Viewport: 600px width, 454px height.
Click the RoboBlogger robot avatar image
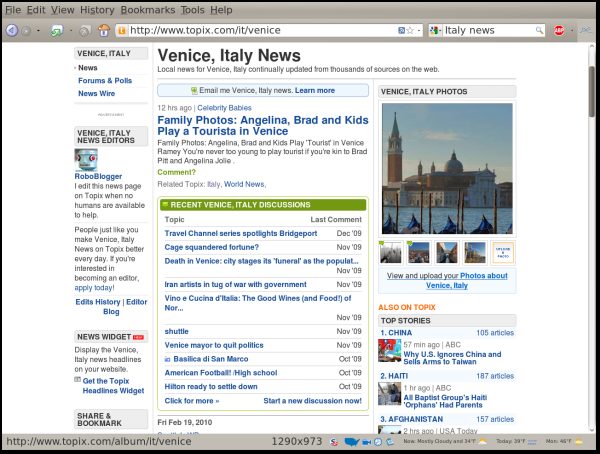[86, 160]
